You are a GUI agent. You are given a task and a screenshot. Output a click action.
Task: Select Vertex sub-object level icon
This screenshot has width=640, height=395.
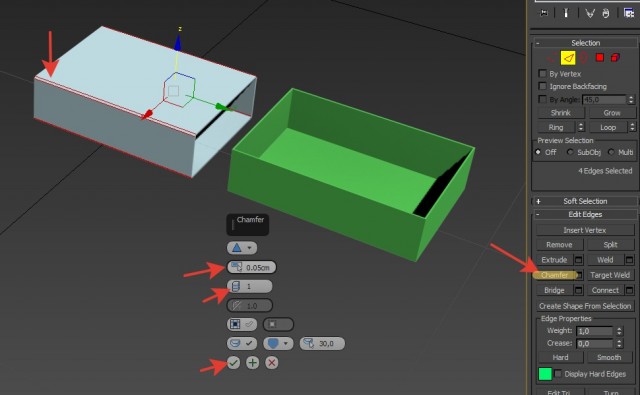pos(552,58)
